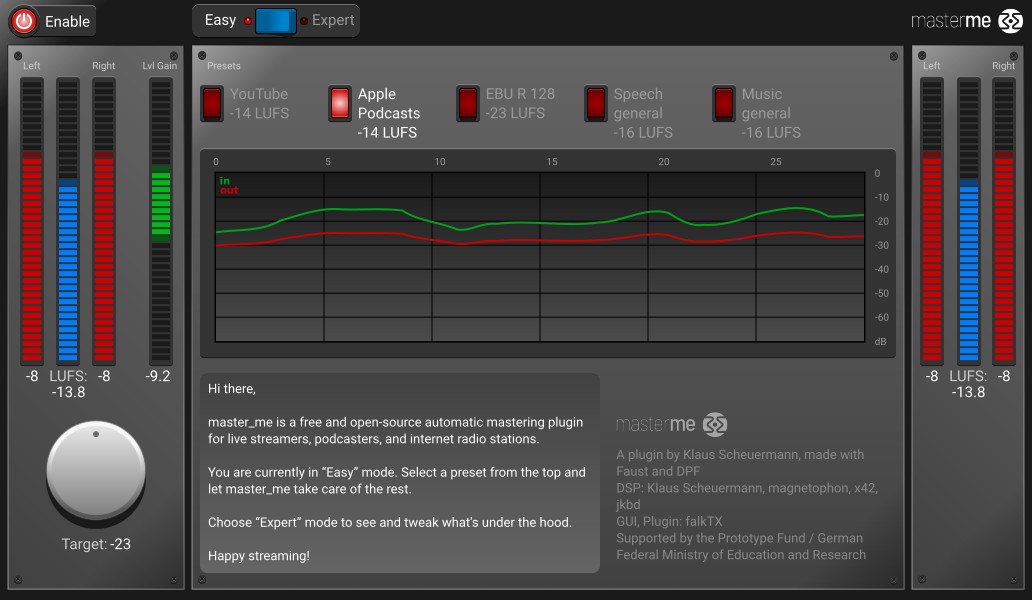This screenshot has height=600, width=1032.
Task: Click the Lvl Gain meter bar
Action: coord(160,221)
